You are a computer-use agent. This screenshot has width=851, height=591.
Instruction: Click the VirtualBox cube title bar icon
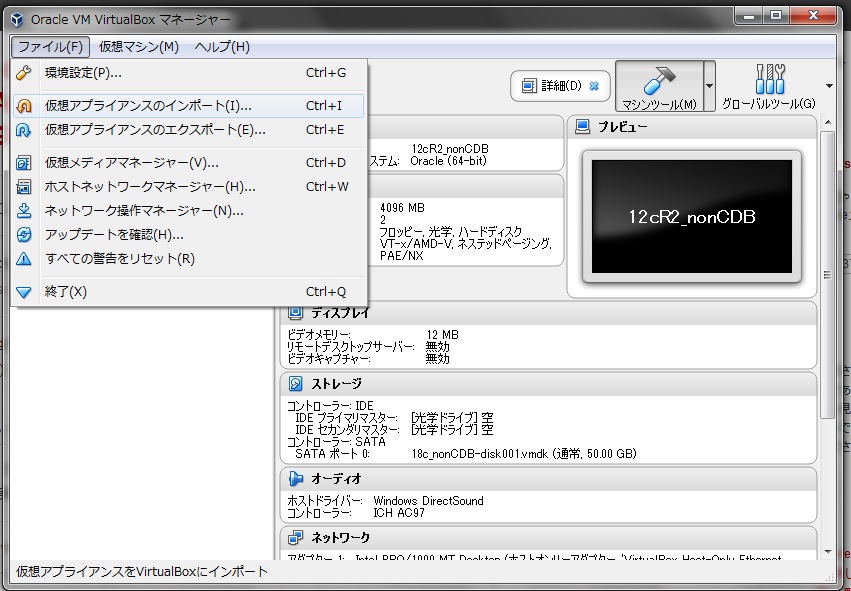17,20
